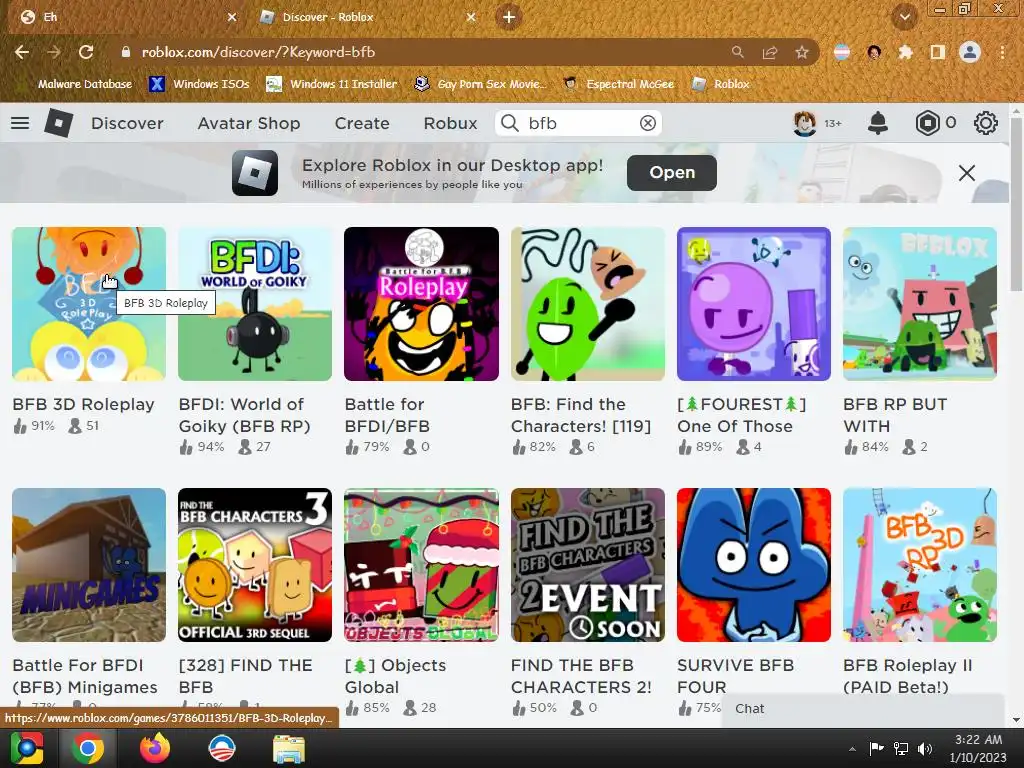Open the Avatar Shop nav item

249,123
